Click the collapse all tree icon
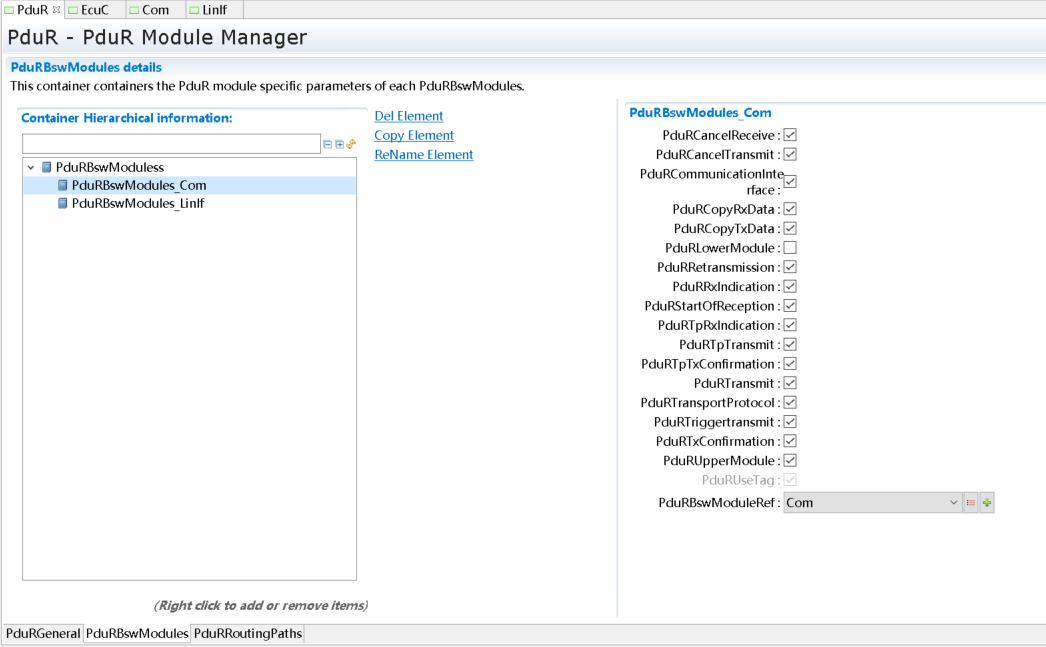 (x=328, y=145)
